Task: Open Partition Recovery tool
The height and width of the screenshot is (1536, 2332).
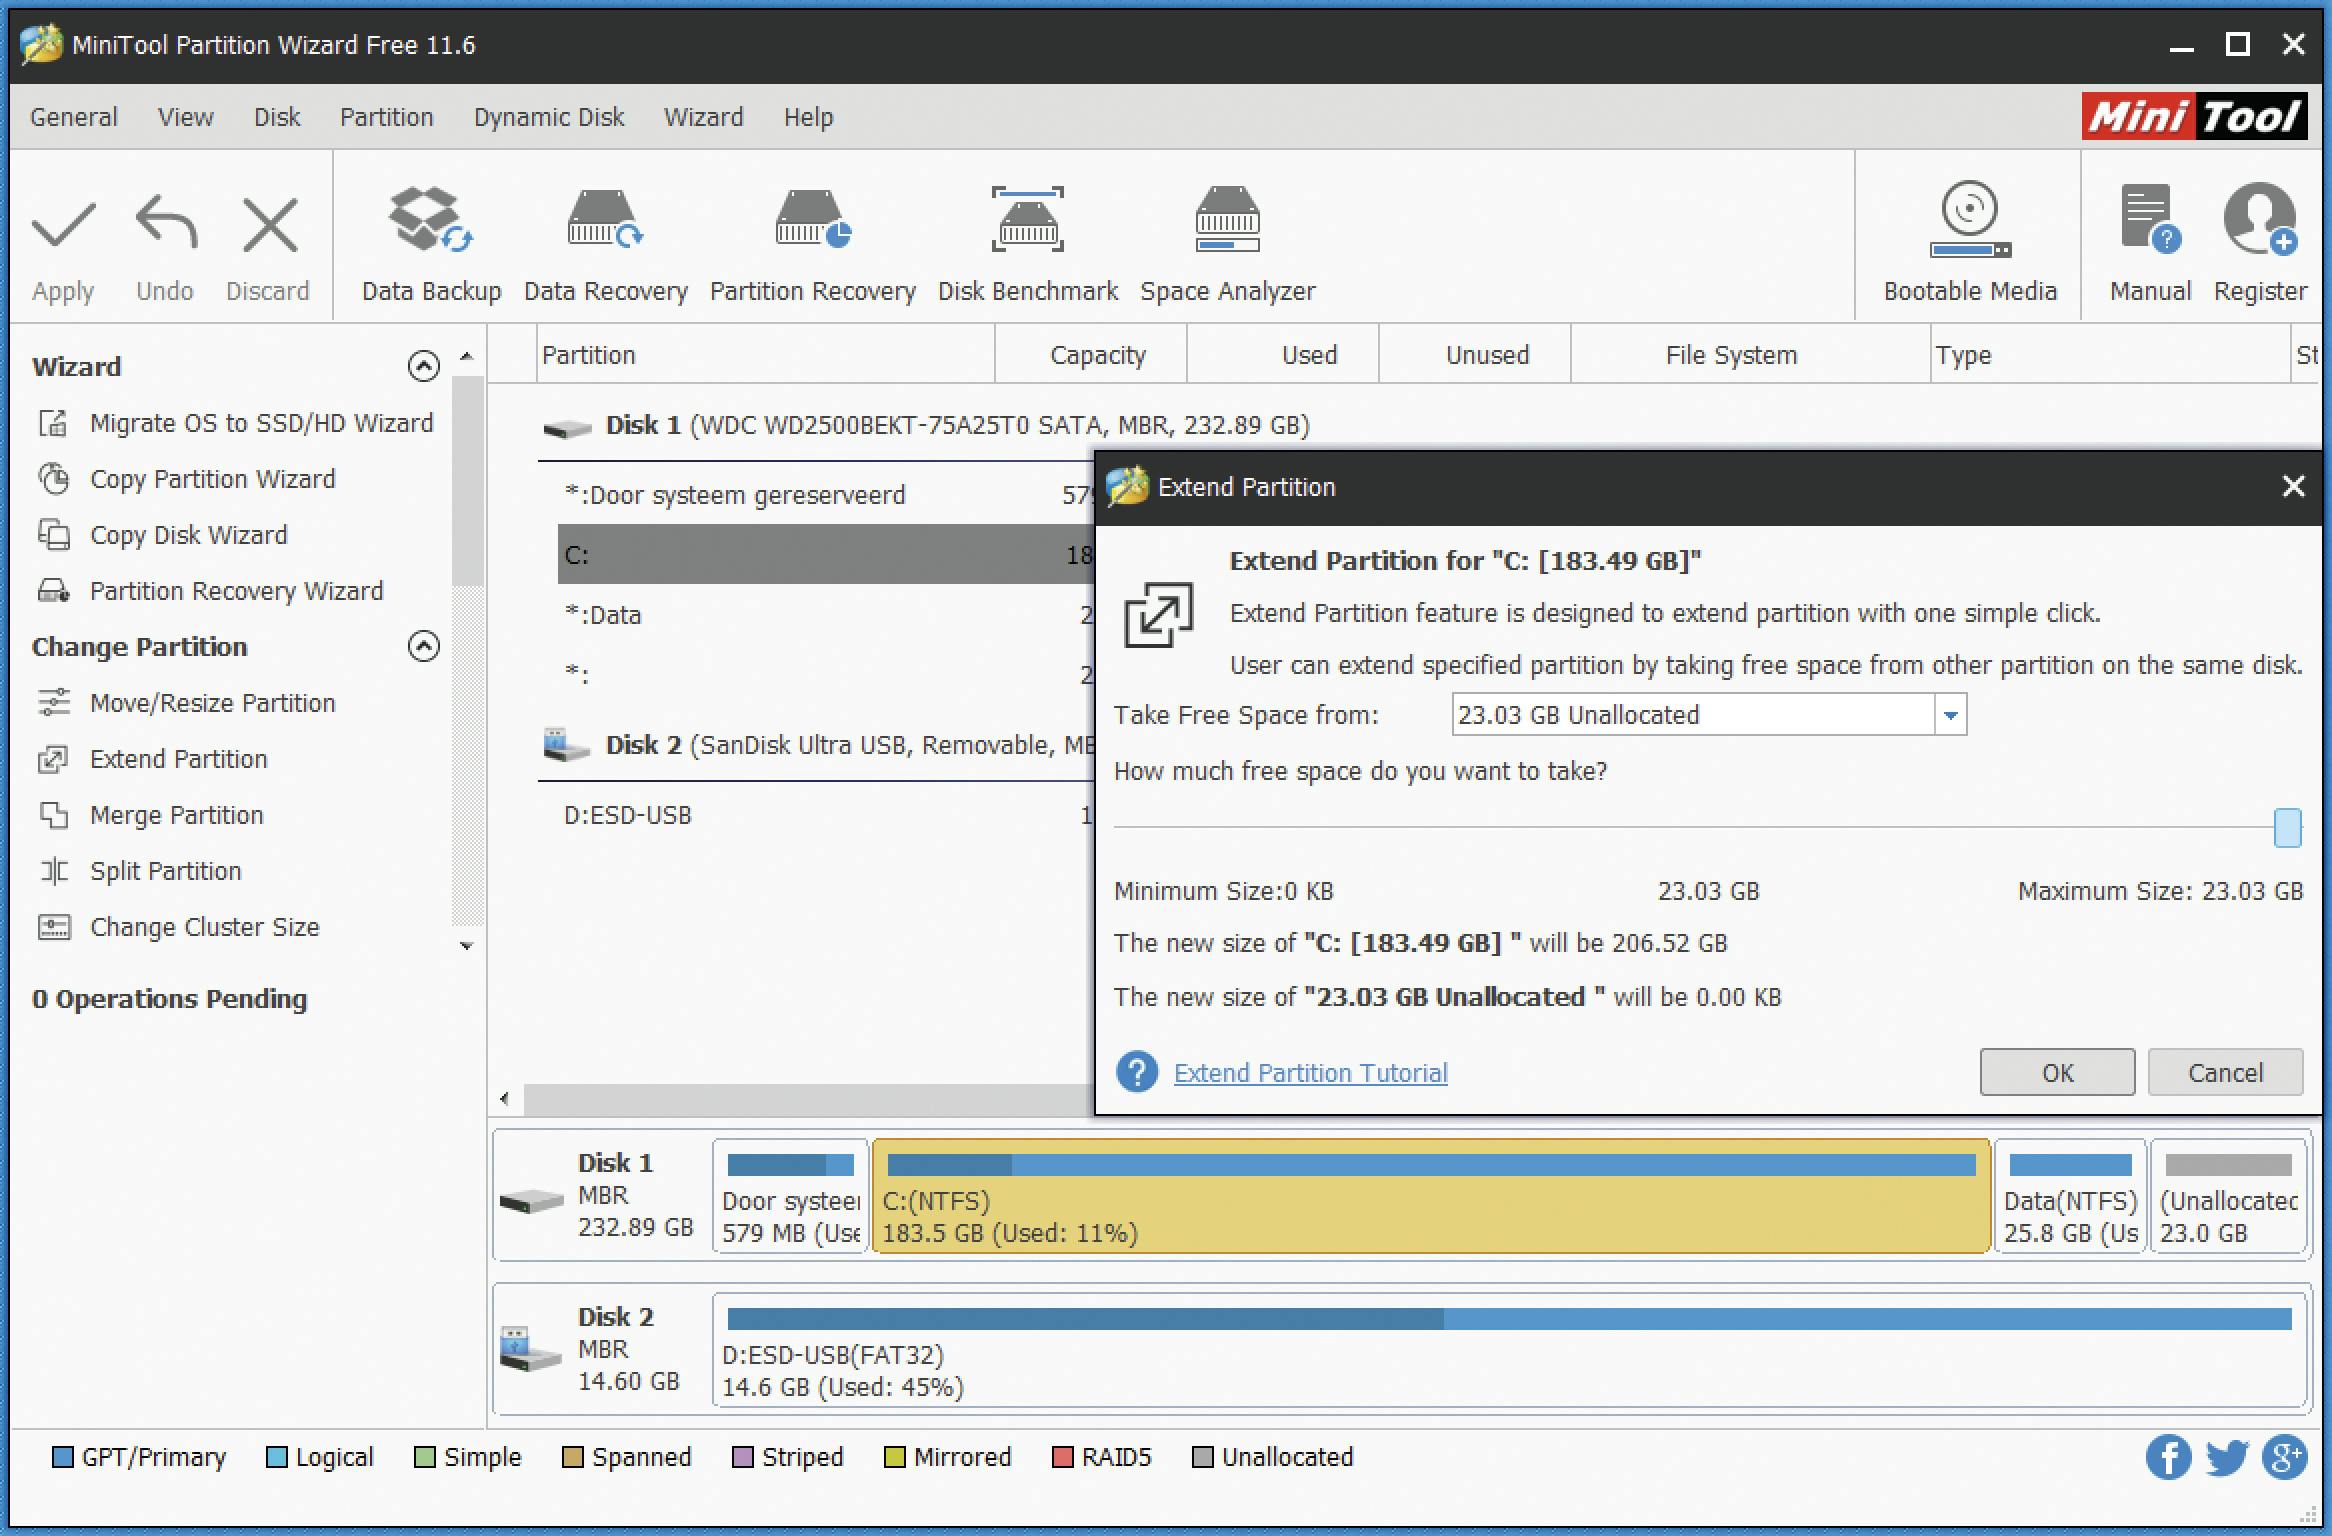Action: click(812, 243)
